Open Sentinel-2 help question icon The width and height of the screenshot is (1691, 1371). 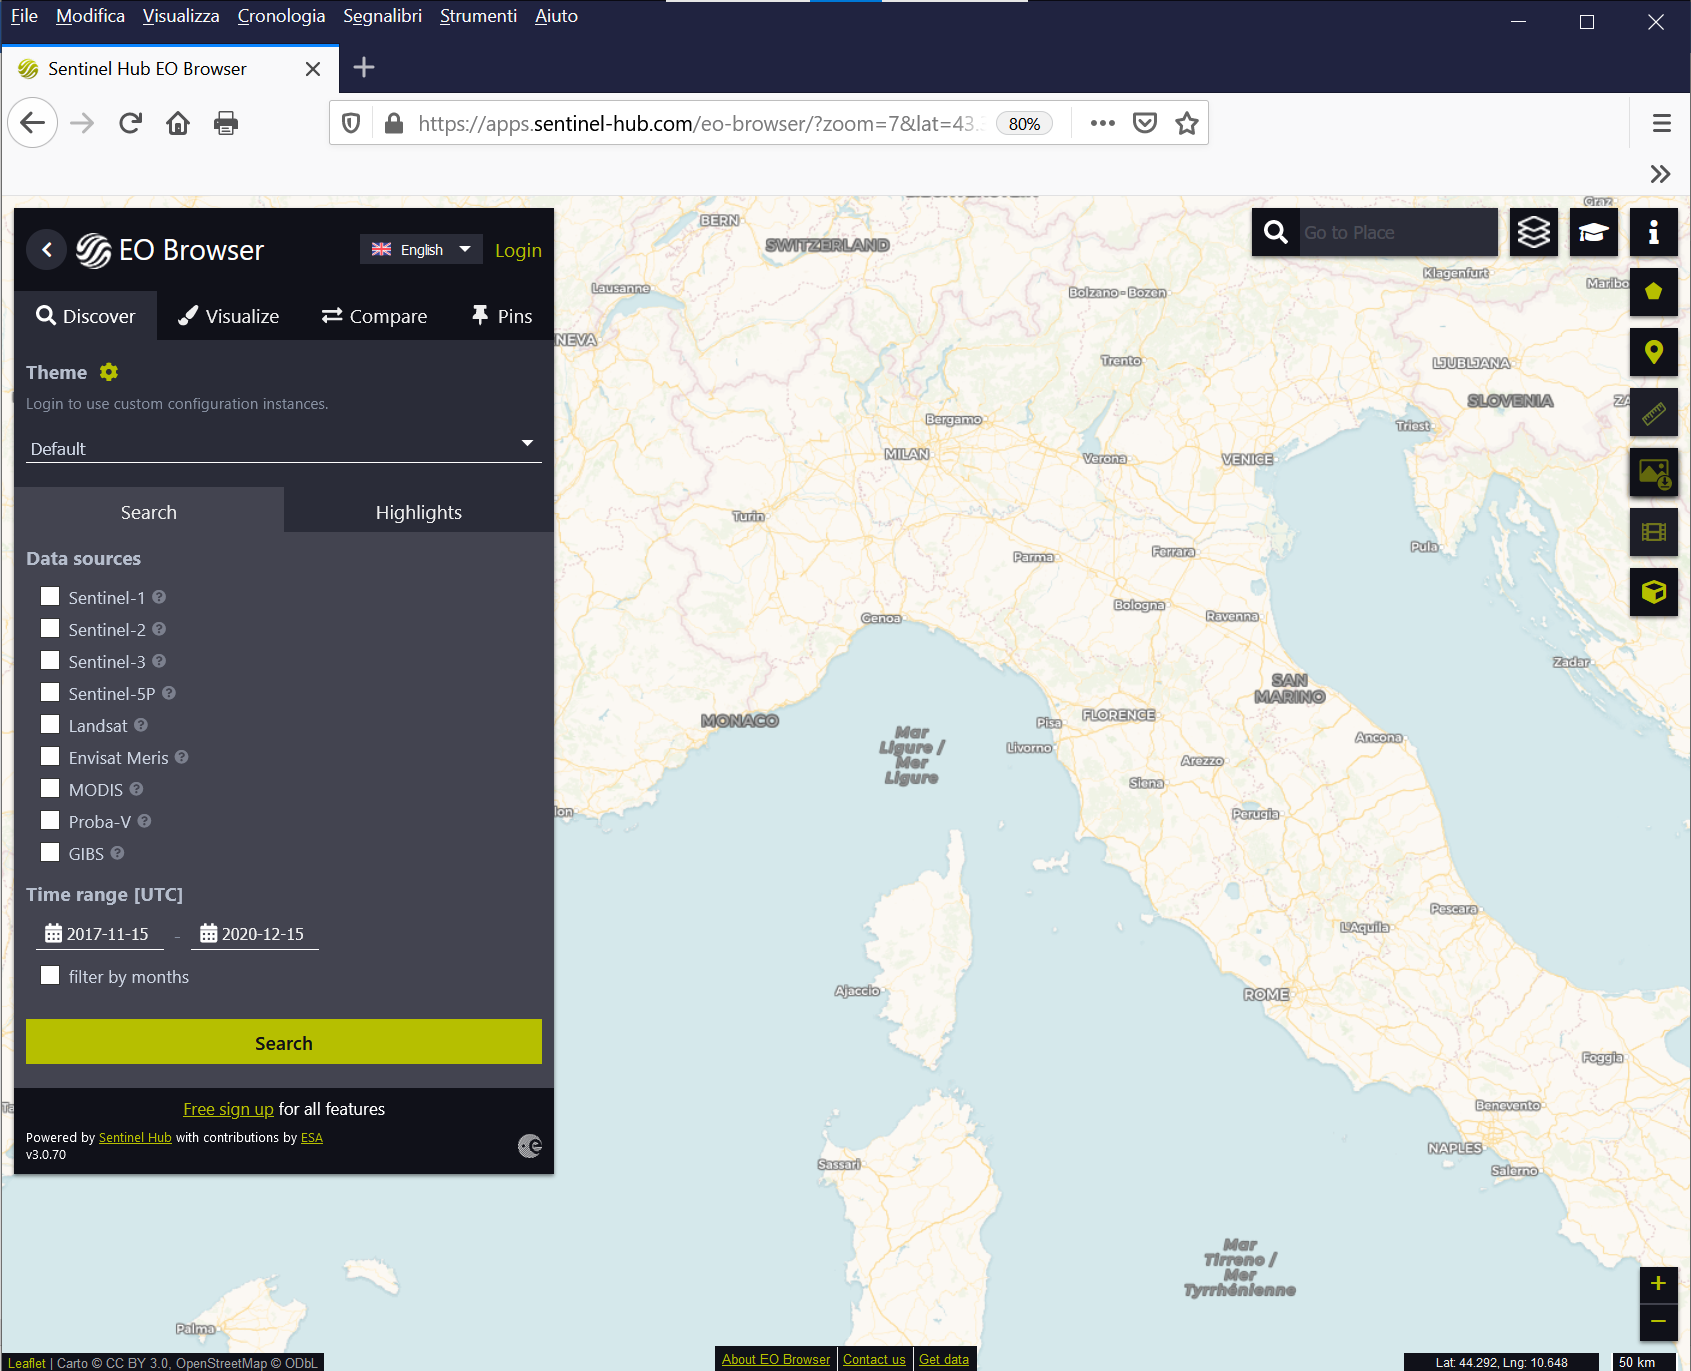tap(159, 629)
